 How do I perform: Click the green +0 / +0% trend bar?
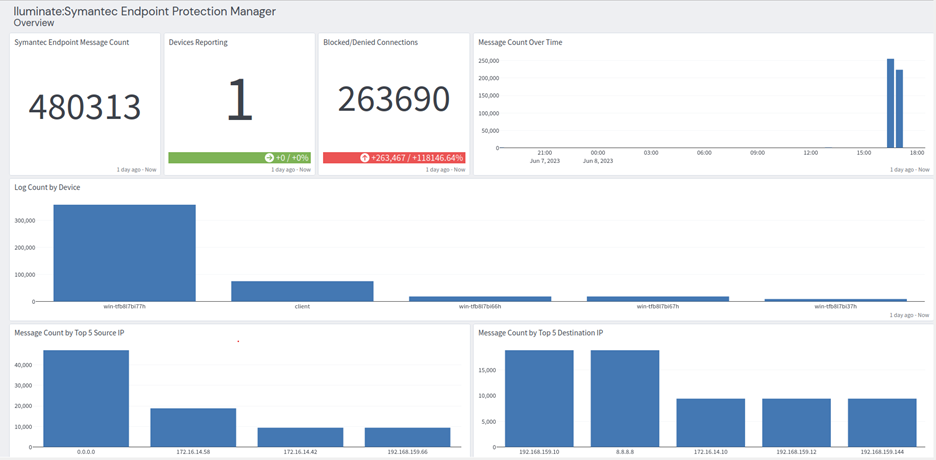tap(239, 158)
